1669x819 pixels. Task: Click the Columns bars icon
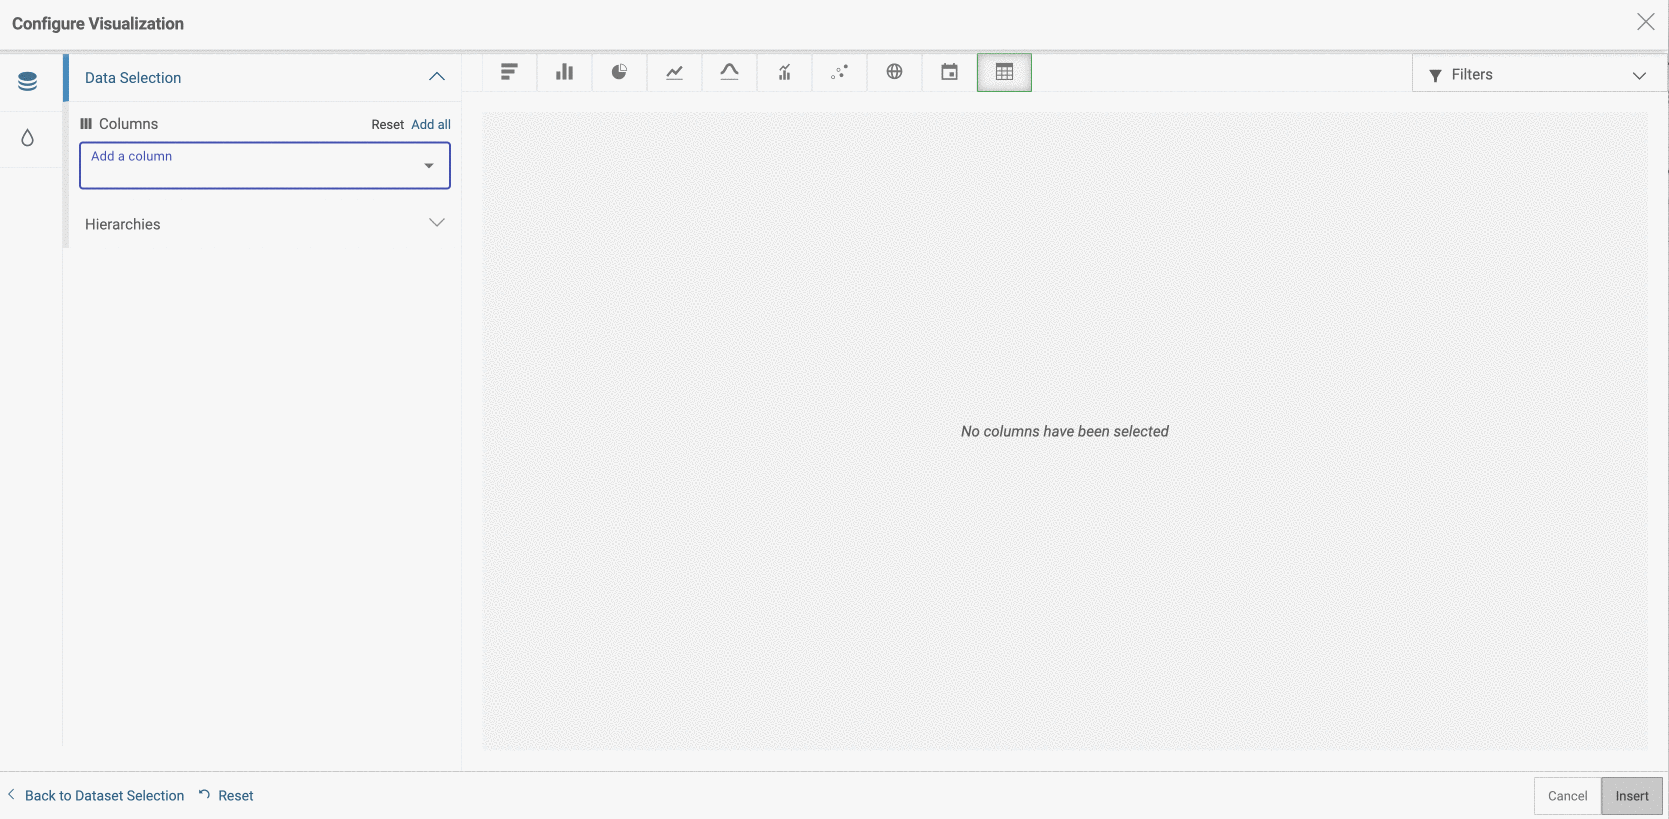86,124
